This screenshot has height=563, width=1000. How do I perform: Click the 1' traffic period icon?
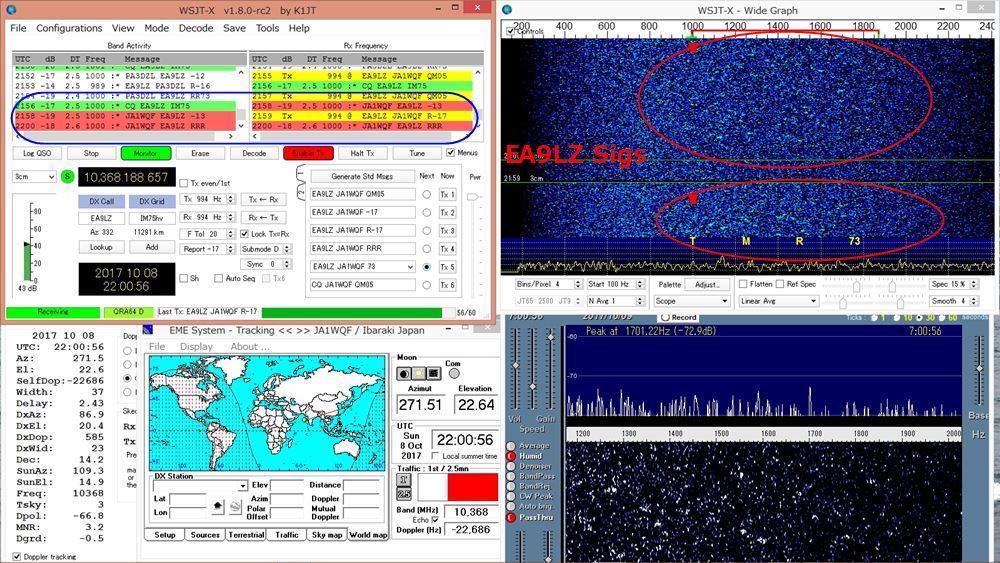point(404,479)
